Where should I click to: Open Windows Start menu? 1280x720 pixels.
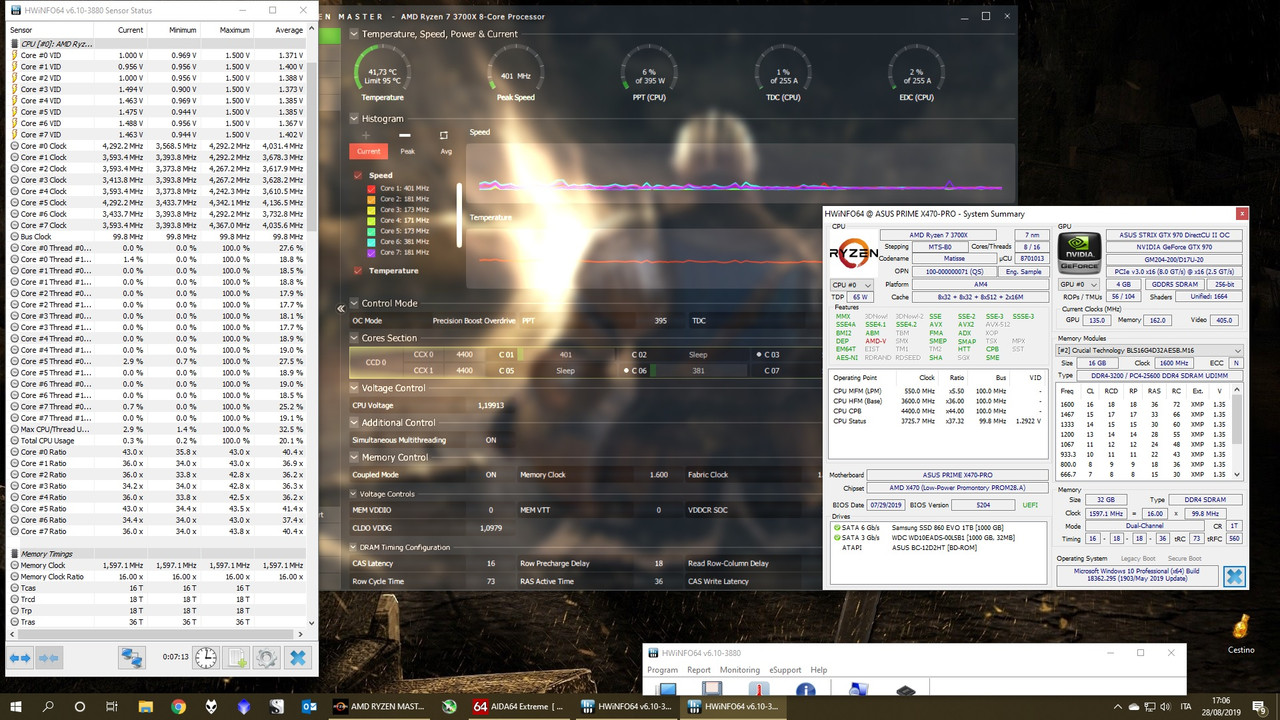coord(17,706)
